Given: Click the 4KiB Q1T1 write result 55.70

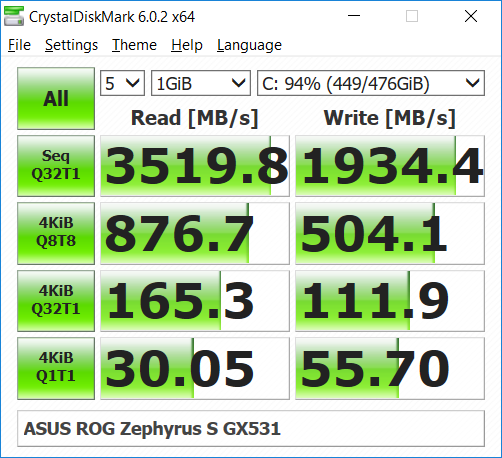Looking at the screenshot, I should pyautogui.click(x=390, y=368).
